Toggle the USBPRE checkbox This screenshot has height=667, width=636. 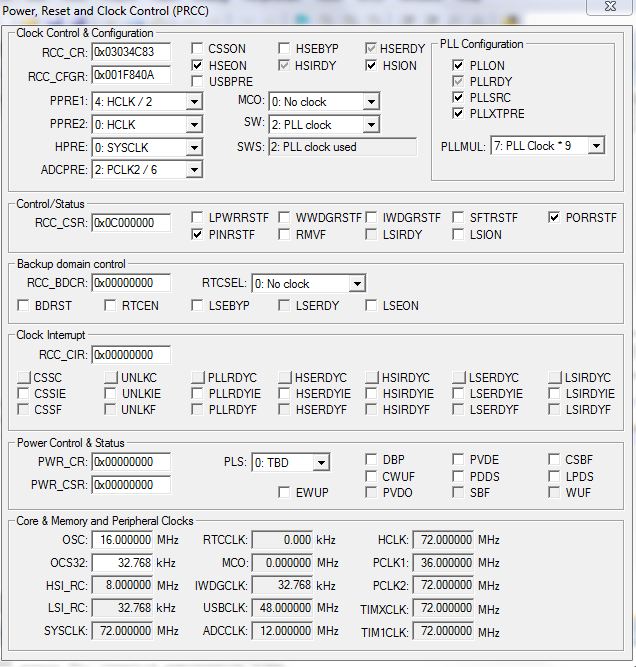click(197, 81)
